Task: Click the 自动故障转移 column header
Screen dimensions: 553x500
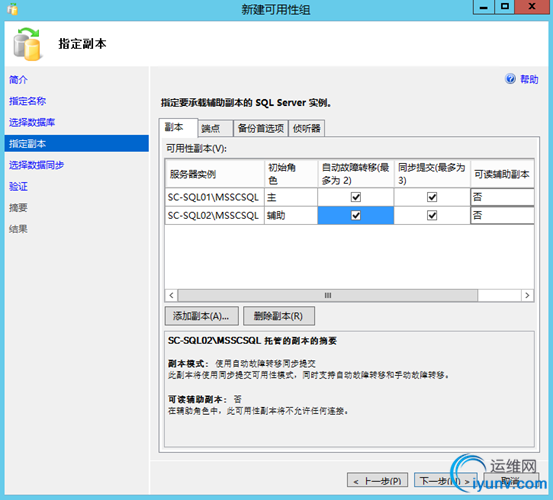Action: tap(356, 173)
